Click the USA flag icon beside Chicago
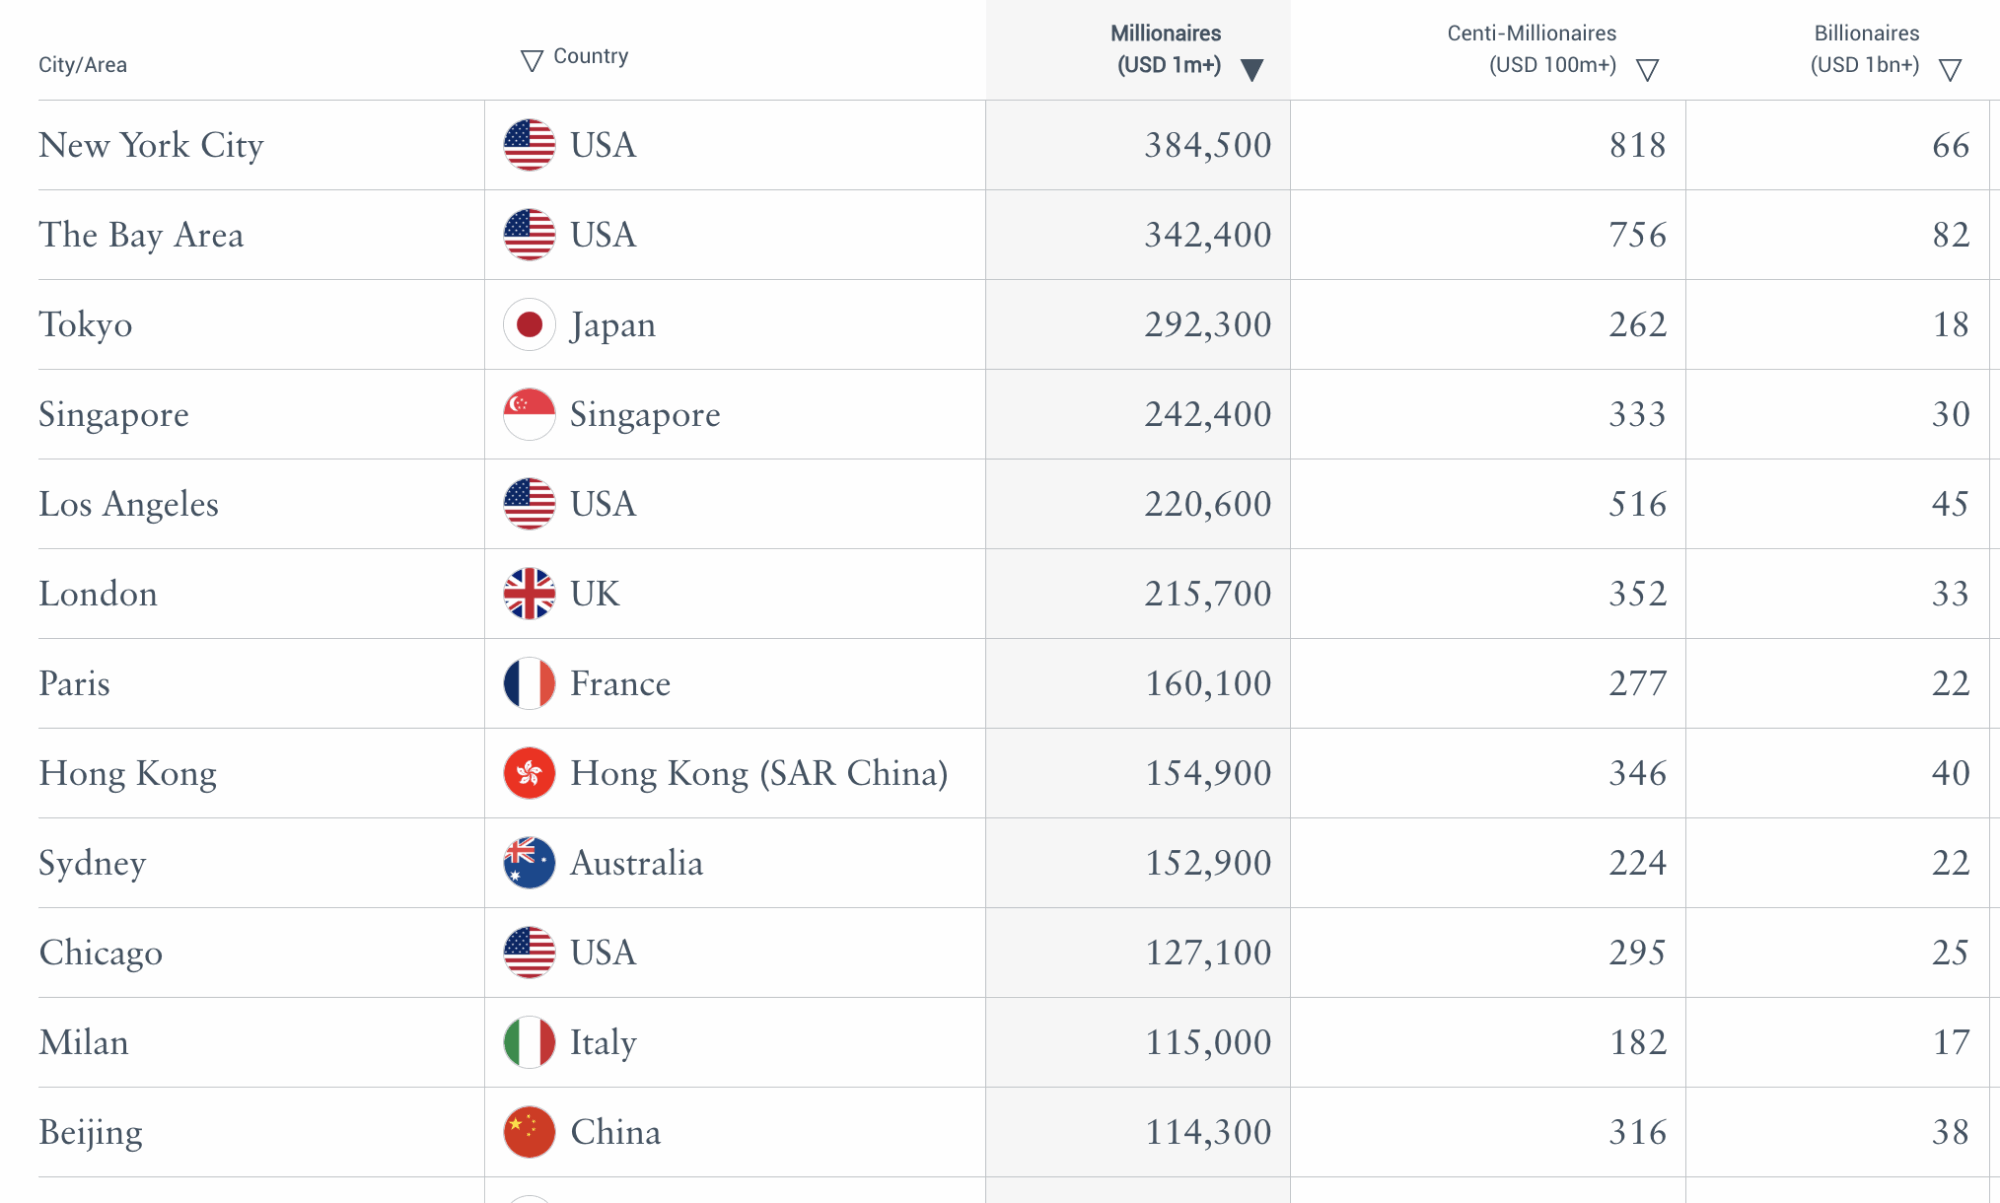This screenshot has width=2000, height=1203. [529, 953]
